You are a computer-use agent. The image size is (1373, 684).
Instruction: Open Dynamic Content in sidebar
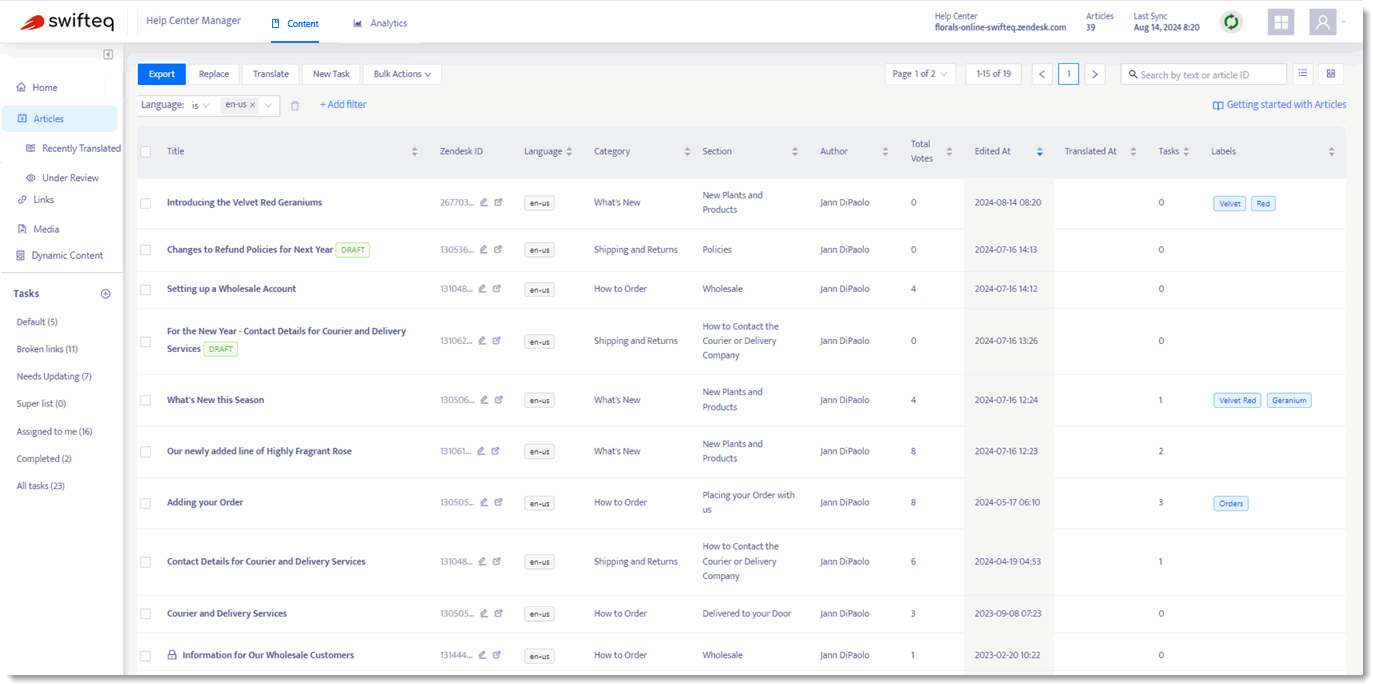pyautogui.click(x=60, y=255)
